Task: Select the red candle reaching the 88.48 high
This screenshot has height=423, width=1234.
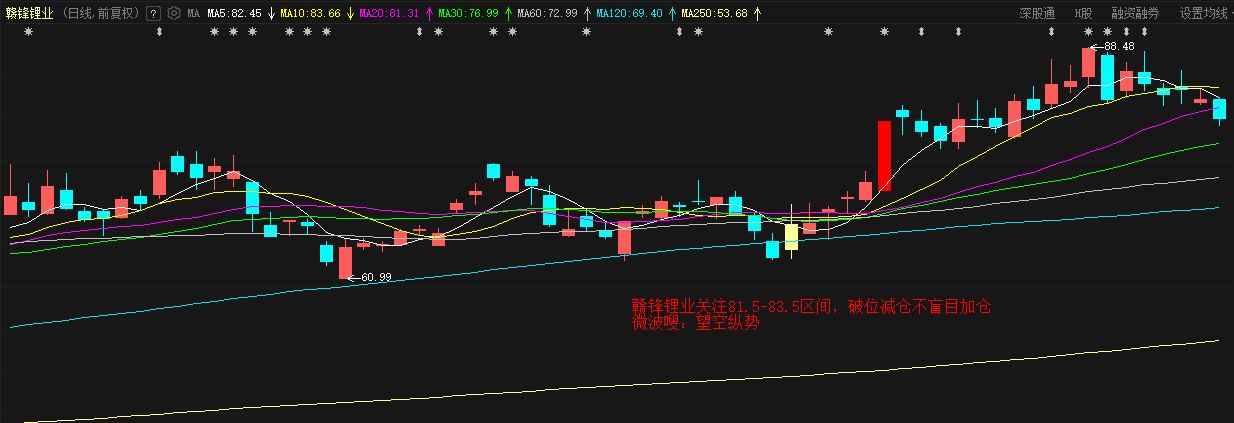Action: (x=1088, y=62)
